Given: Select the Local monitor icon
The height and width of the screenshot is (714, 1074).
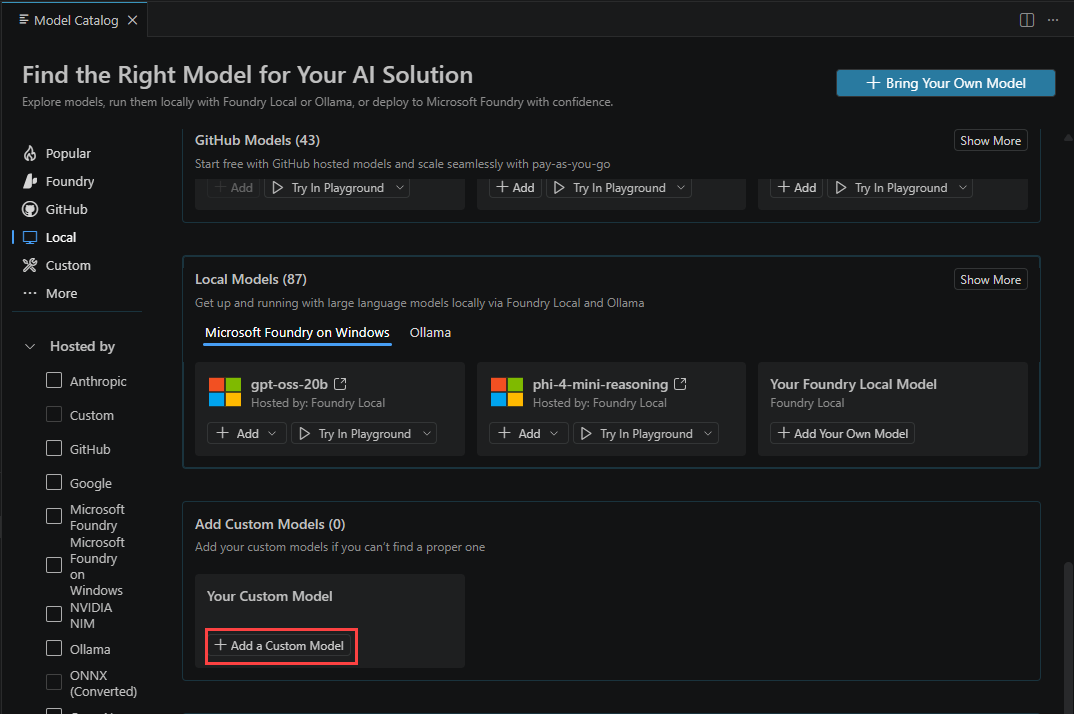Looking at the screenshot, I should pos(29,238).
